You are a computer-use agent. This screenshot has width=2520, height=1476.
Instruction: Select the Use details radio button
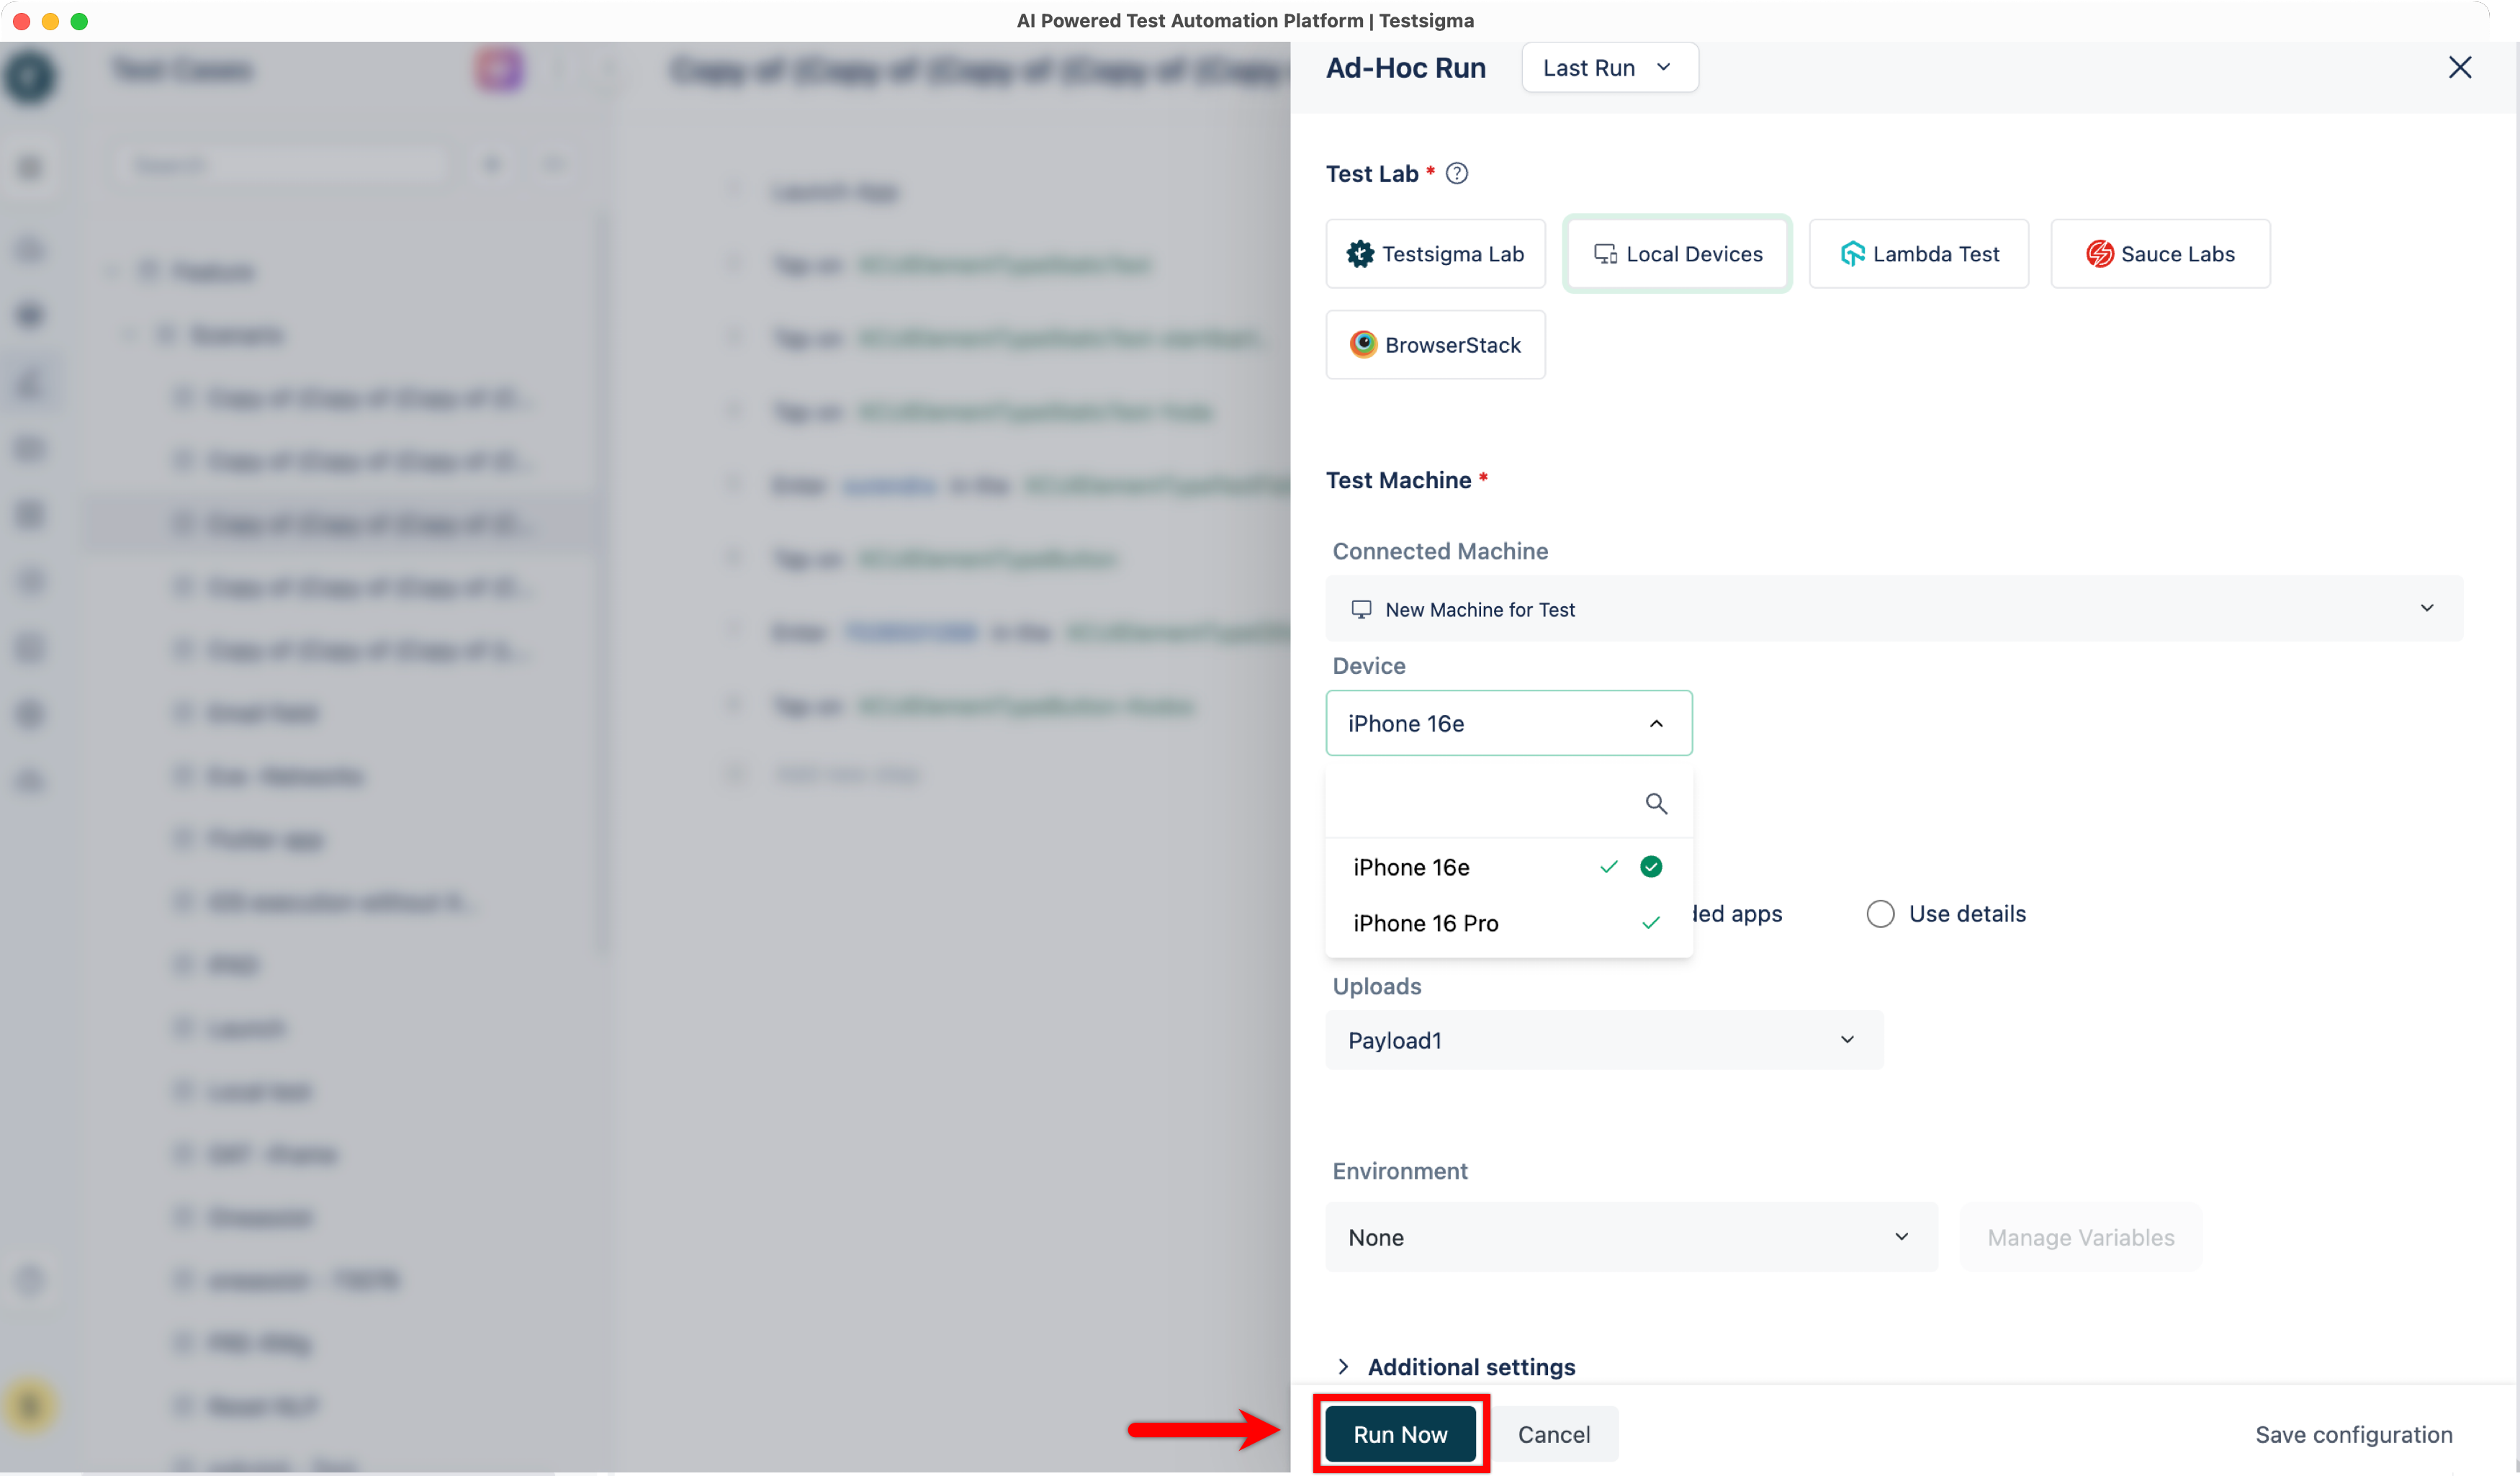coord(1880,913)
